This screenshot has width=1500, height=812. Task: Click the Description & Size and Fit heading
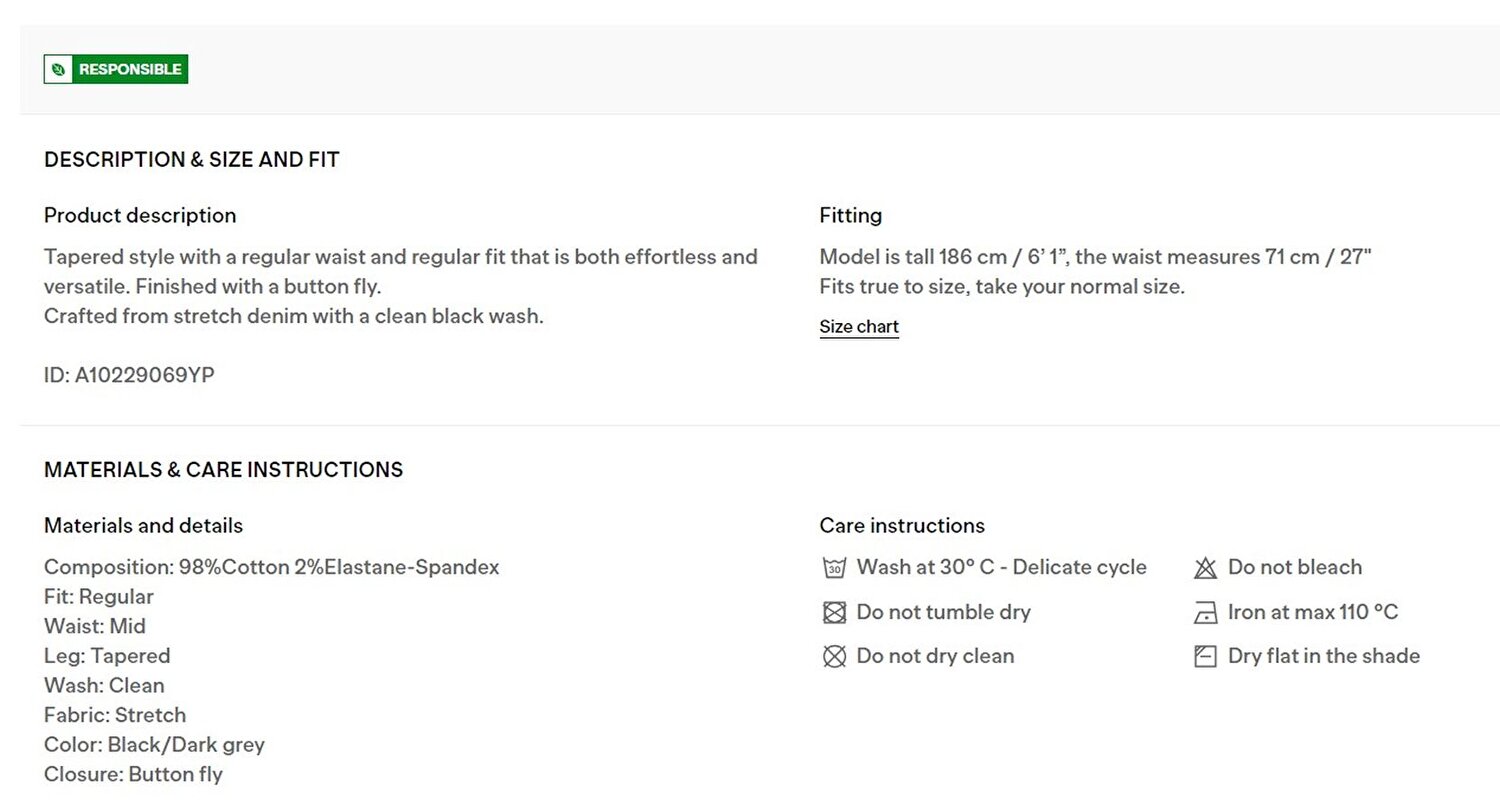coord(192,160)
